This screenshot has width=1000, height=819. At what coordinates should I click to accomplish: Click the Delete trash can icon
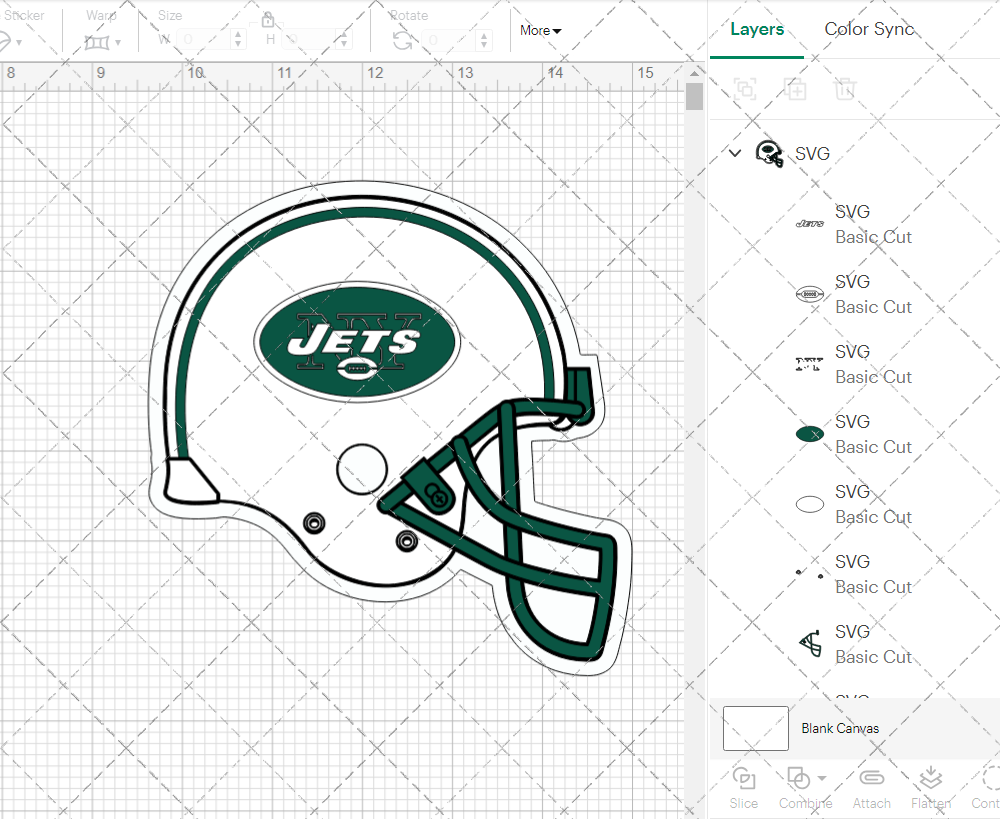click(x=845, y=89)
